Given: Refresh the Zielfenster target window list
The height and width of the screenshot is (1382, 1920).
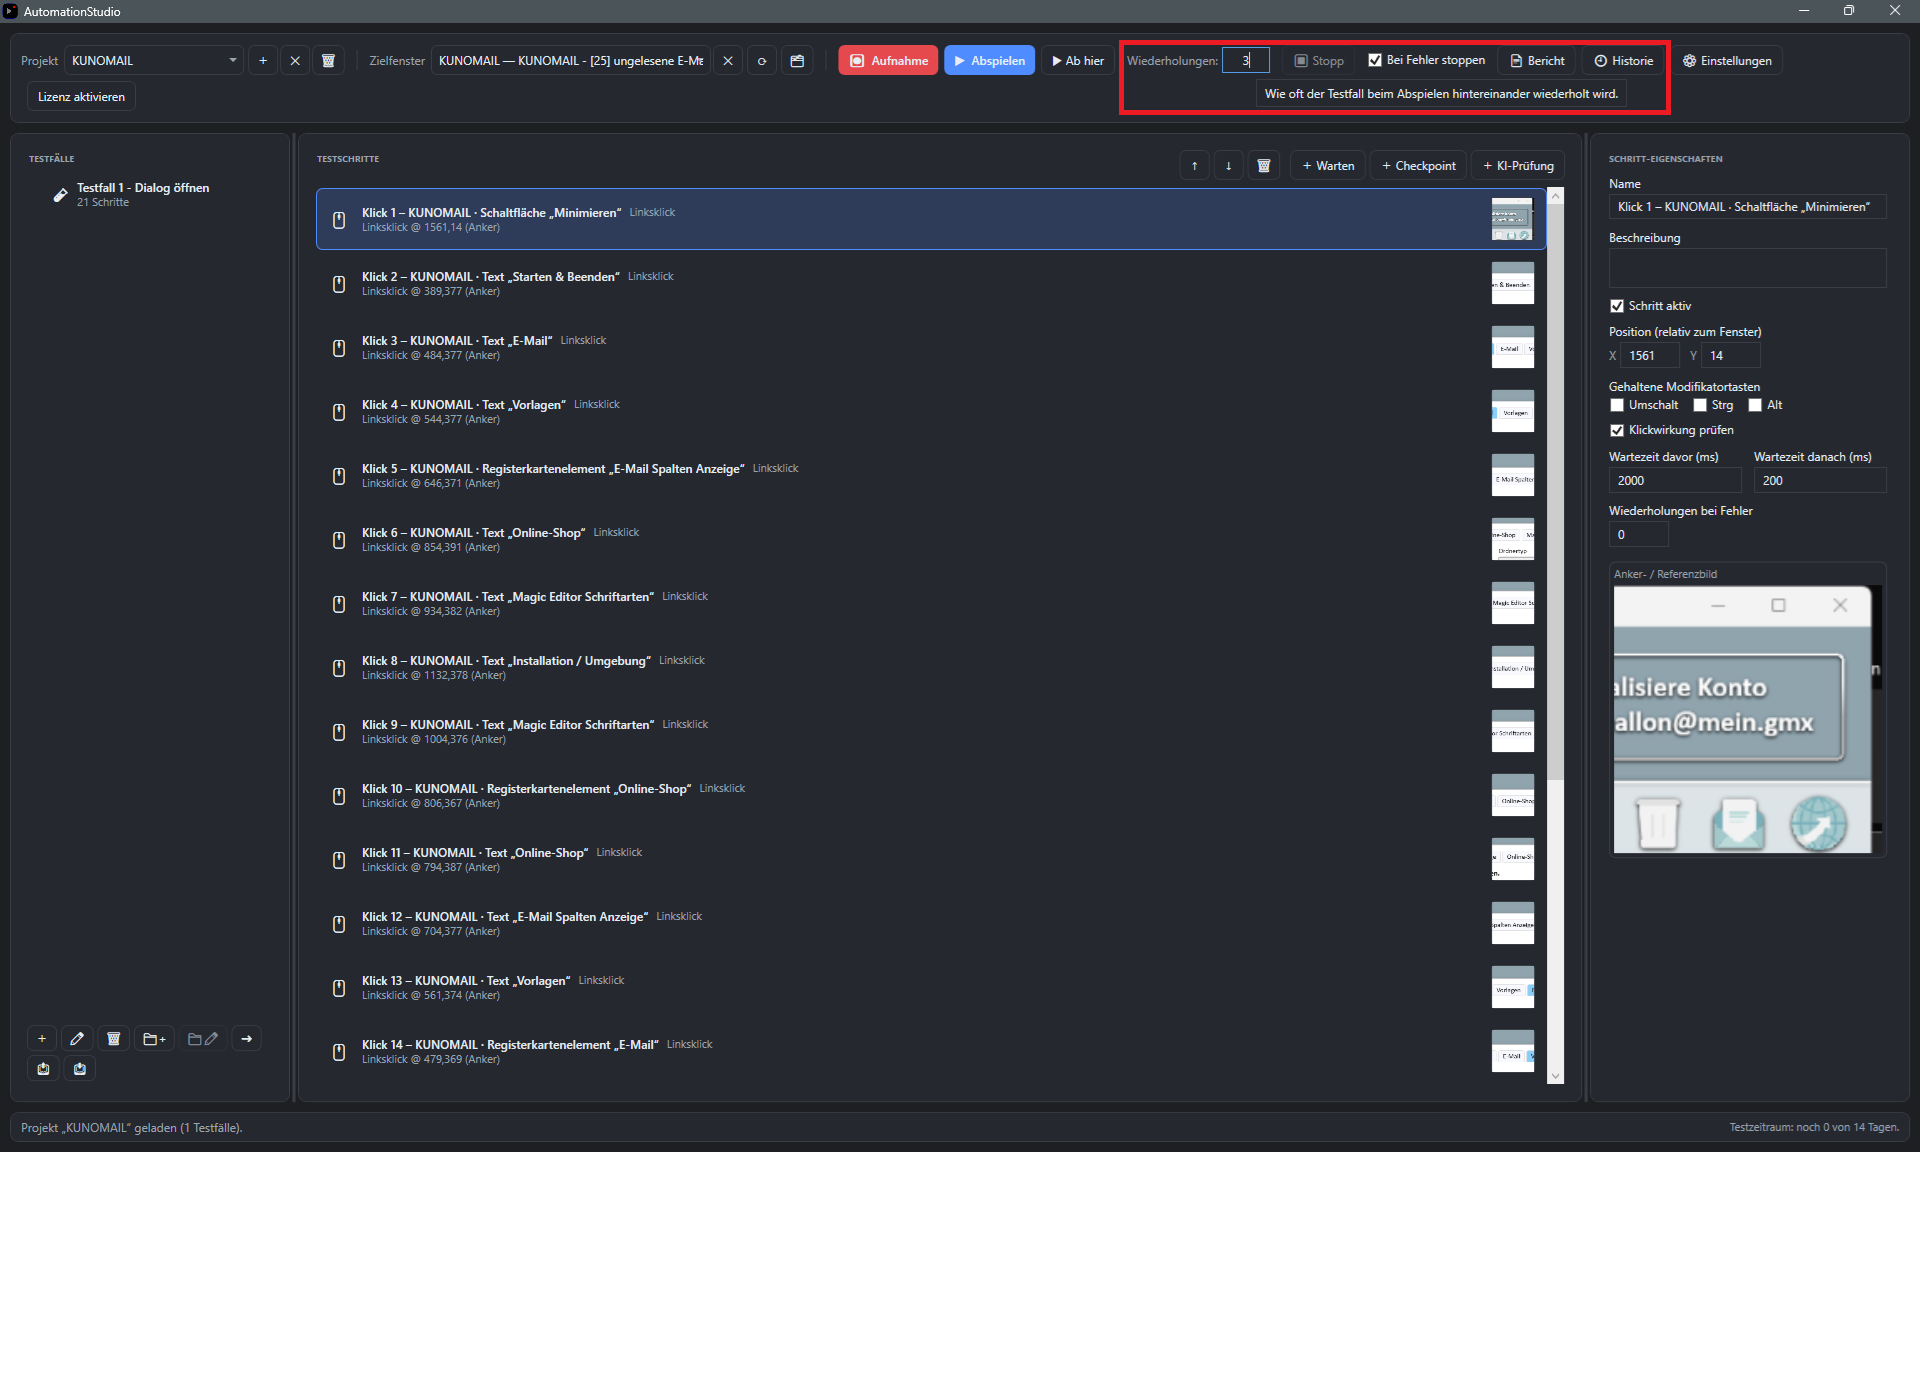Looking at the screenshot, I should (762, 61).
